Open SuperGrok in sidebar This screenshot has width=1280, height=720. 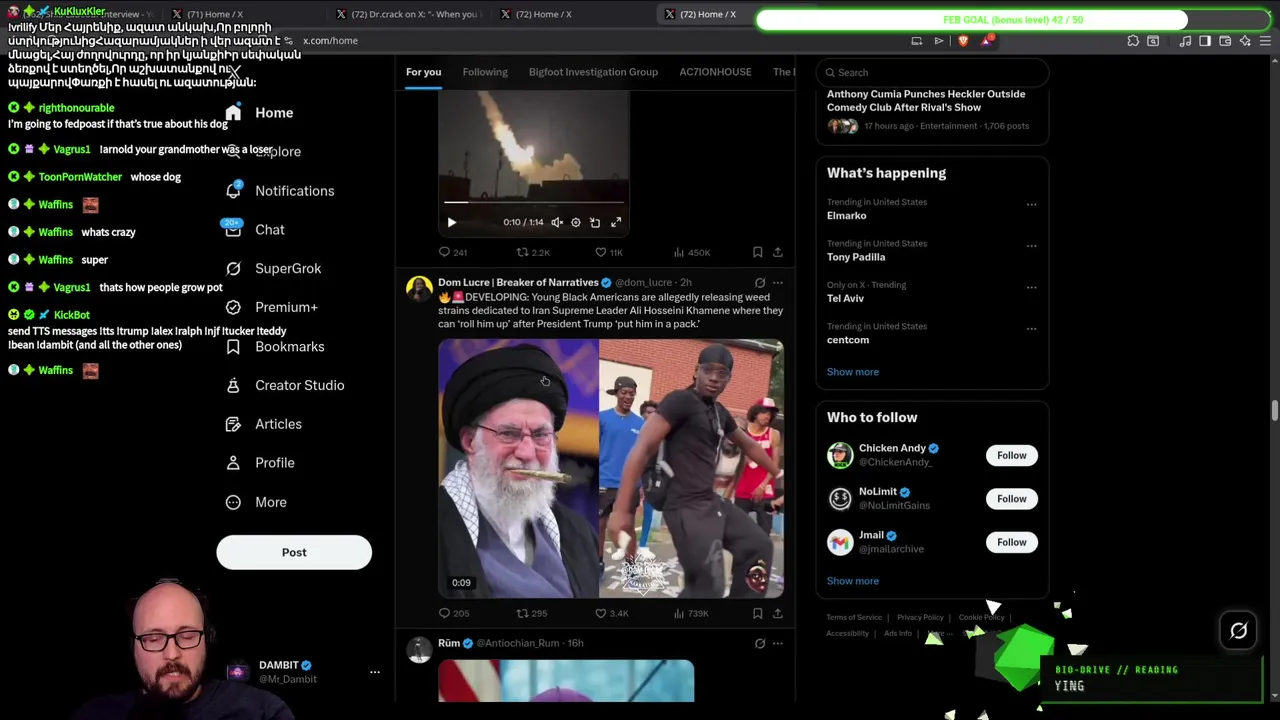274,268
